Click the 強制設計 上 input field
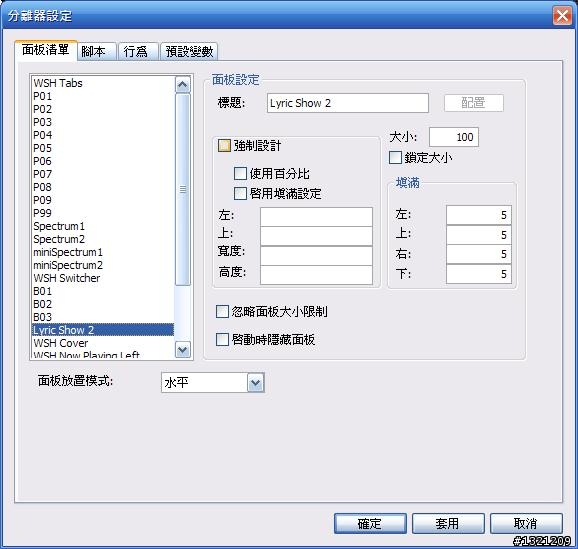578x549 pixels. point(316,236)
